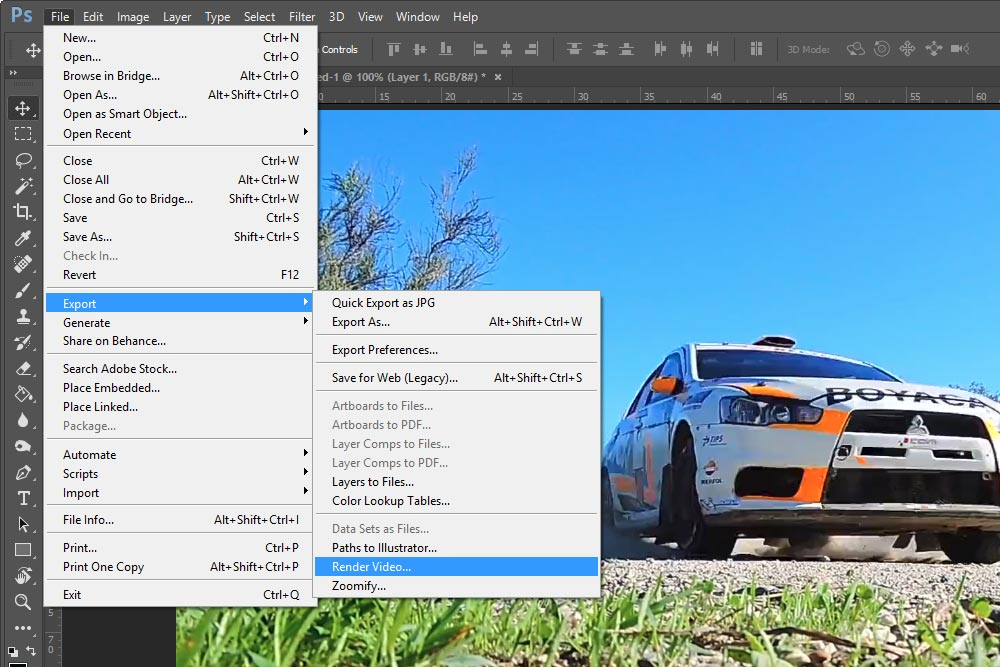Click Render Video in Export submenu
The height and width of the screenshot is (667, 1000).
click(371, 567)
